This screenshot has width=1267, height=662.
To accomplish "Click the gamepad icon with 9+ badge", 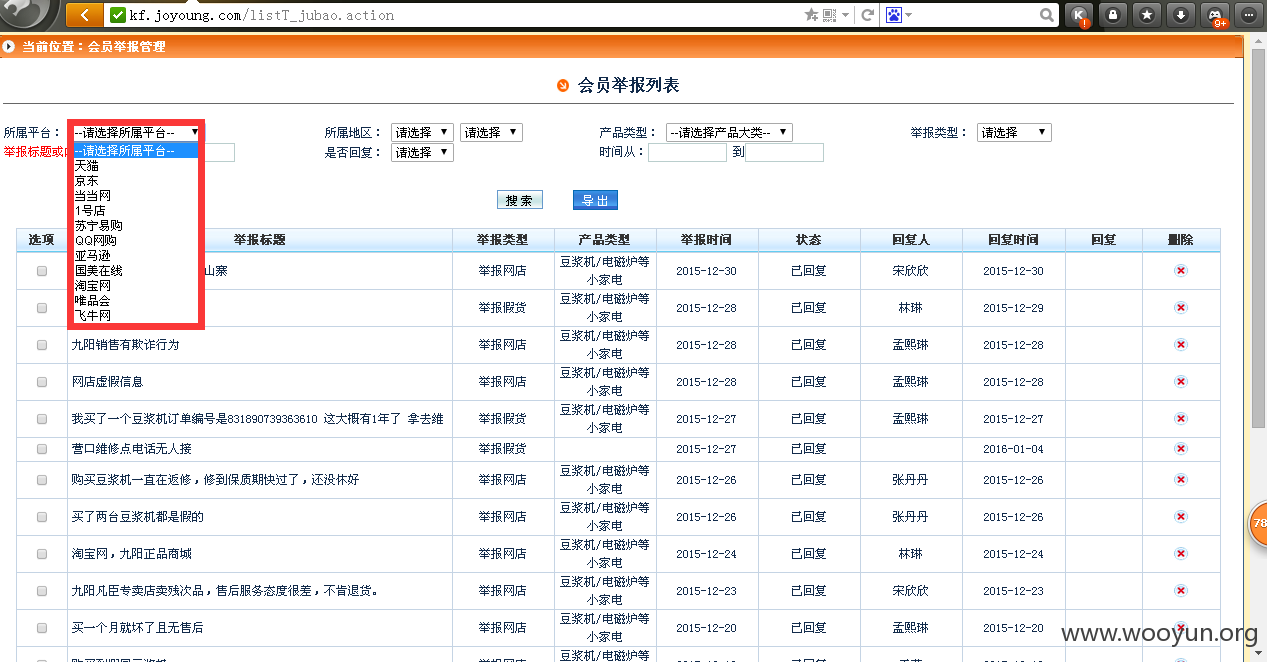I will (1215, 15).
